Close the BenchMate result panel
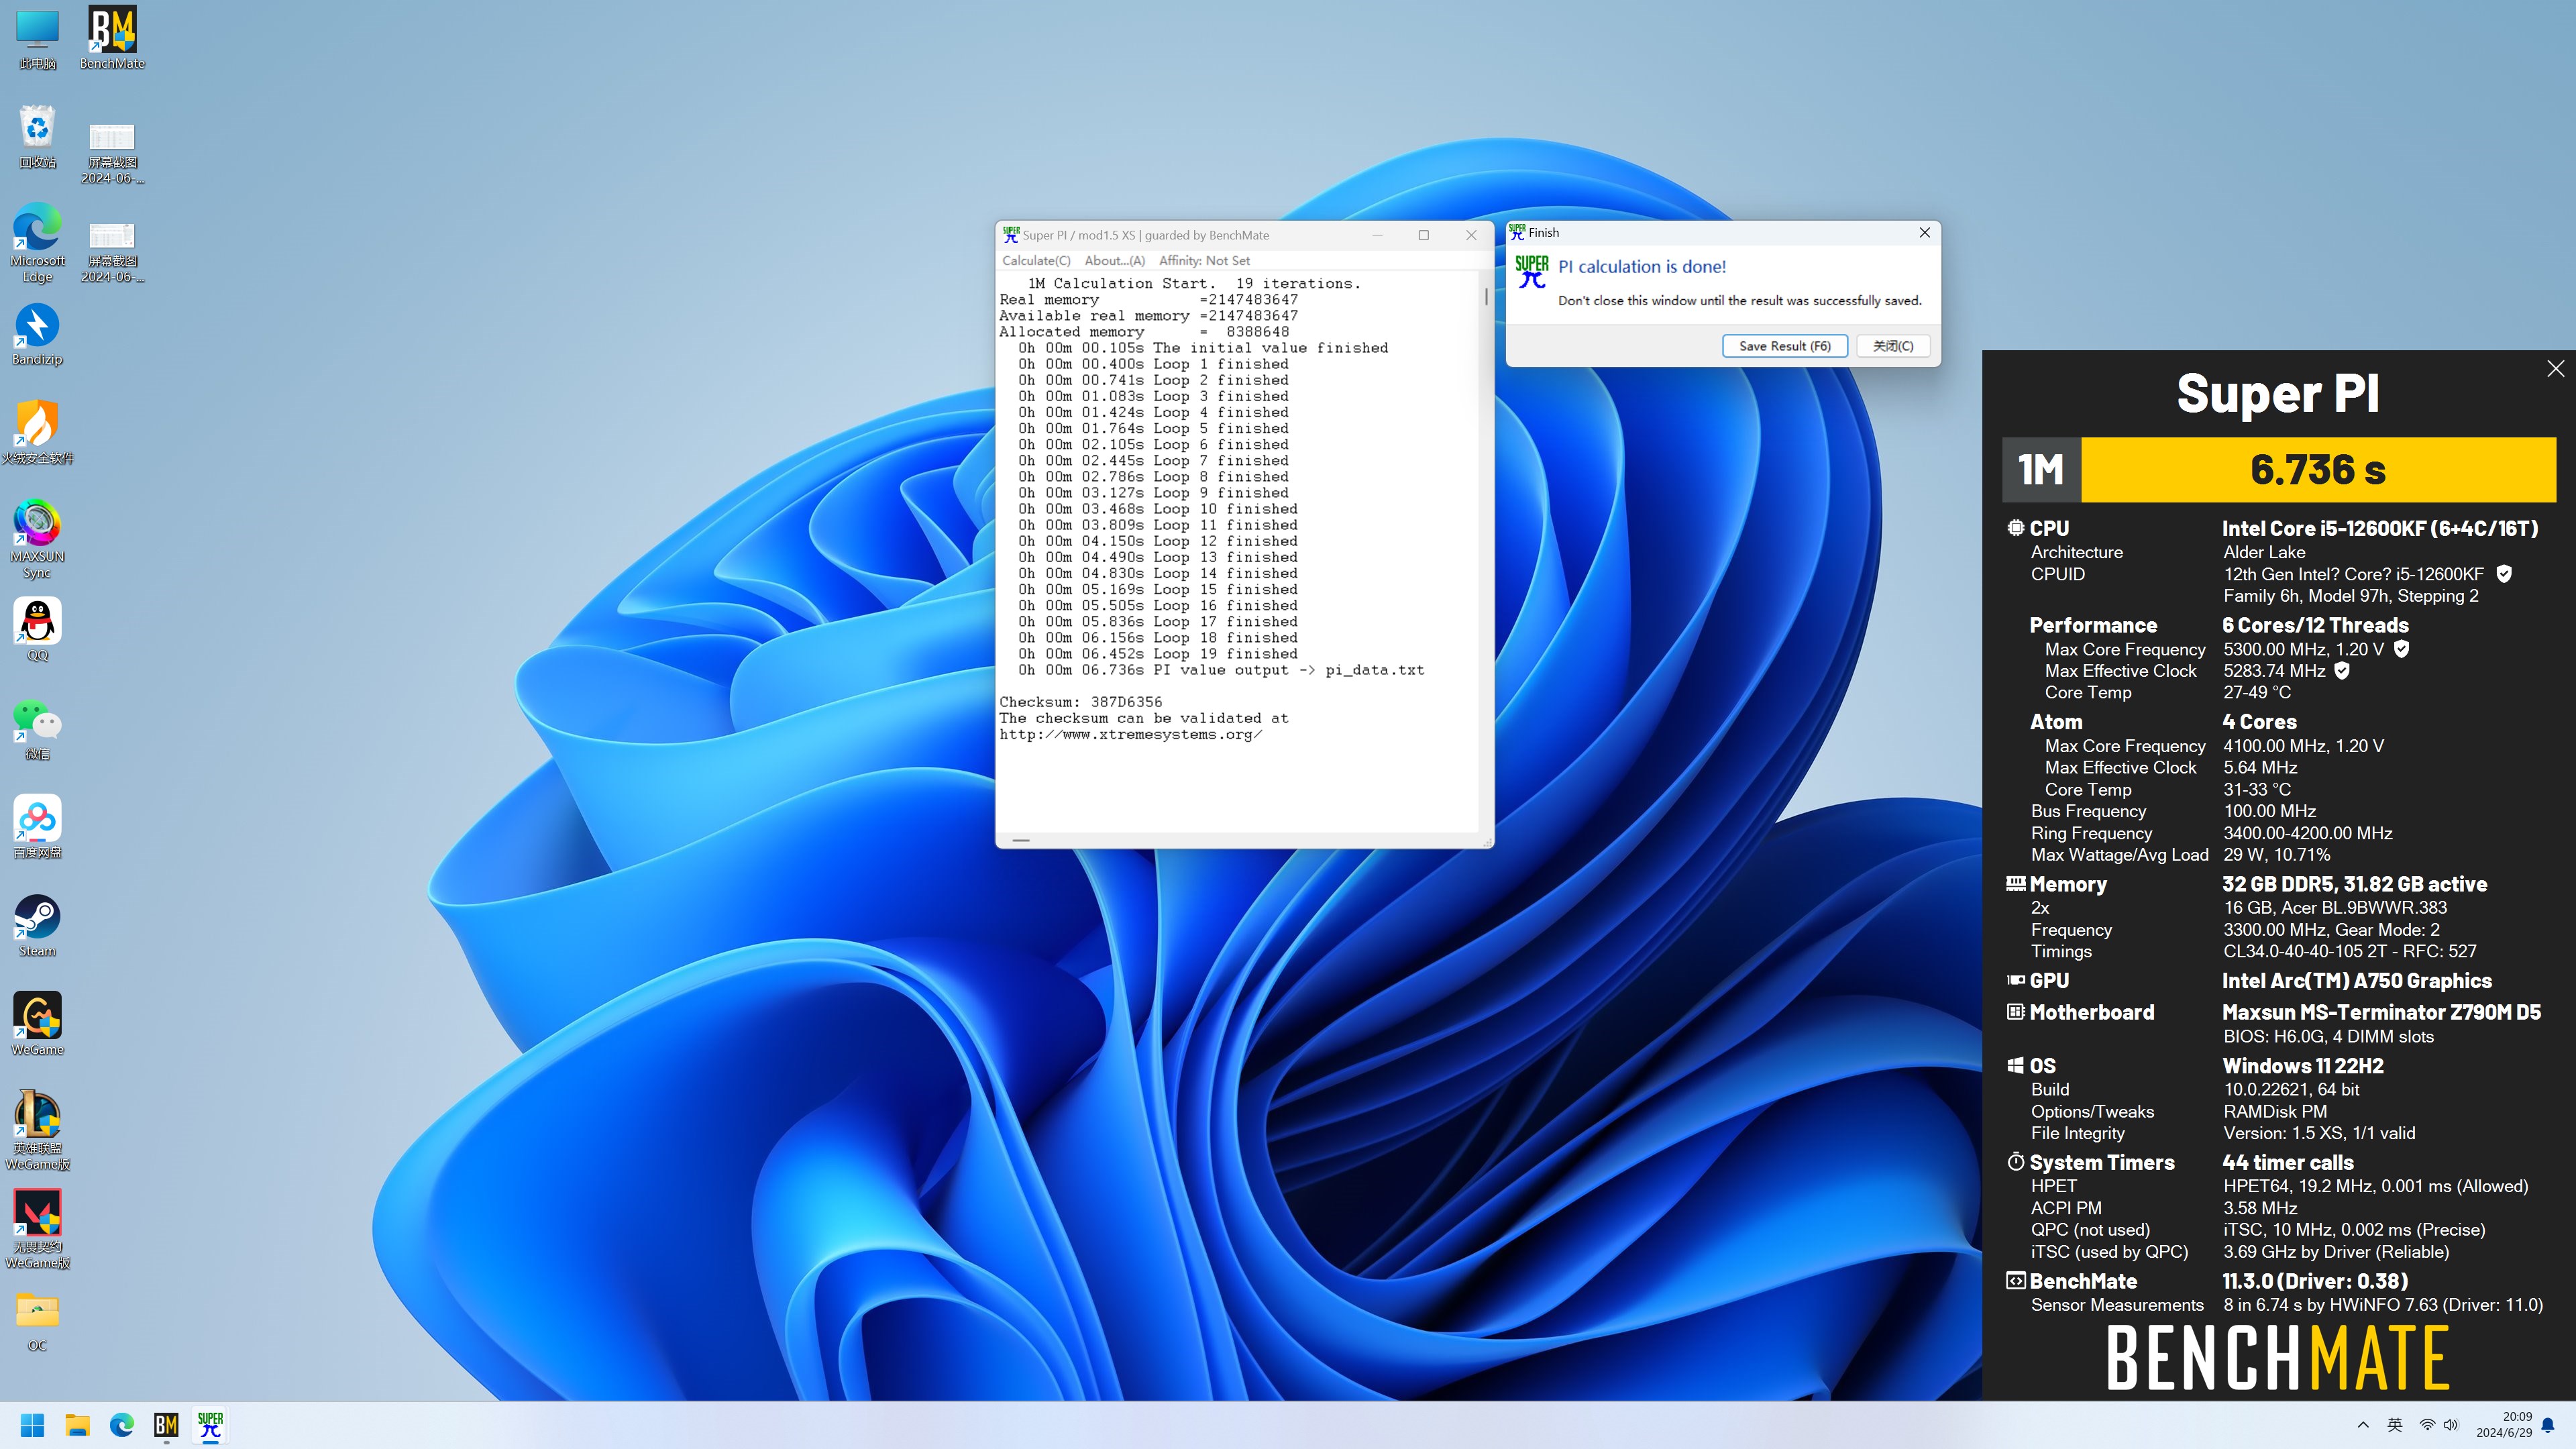The width and height of the screenshot is (2576, 1449). click(x=2555, y=369)
